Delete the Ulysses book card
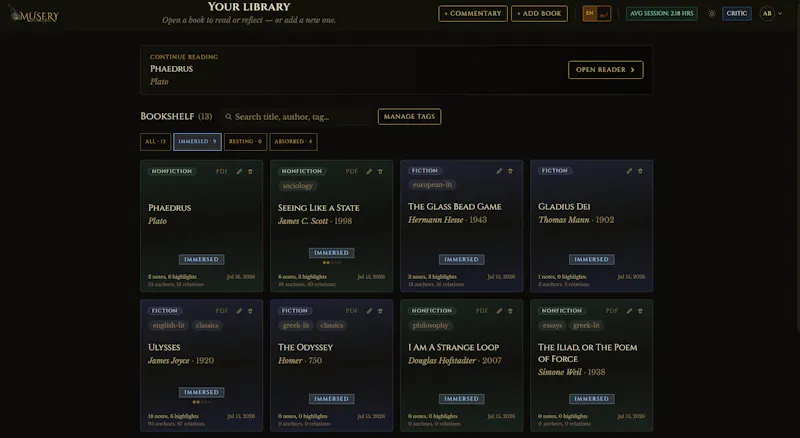The image size is (800, 438). click(251, 311)
